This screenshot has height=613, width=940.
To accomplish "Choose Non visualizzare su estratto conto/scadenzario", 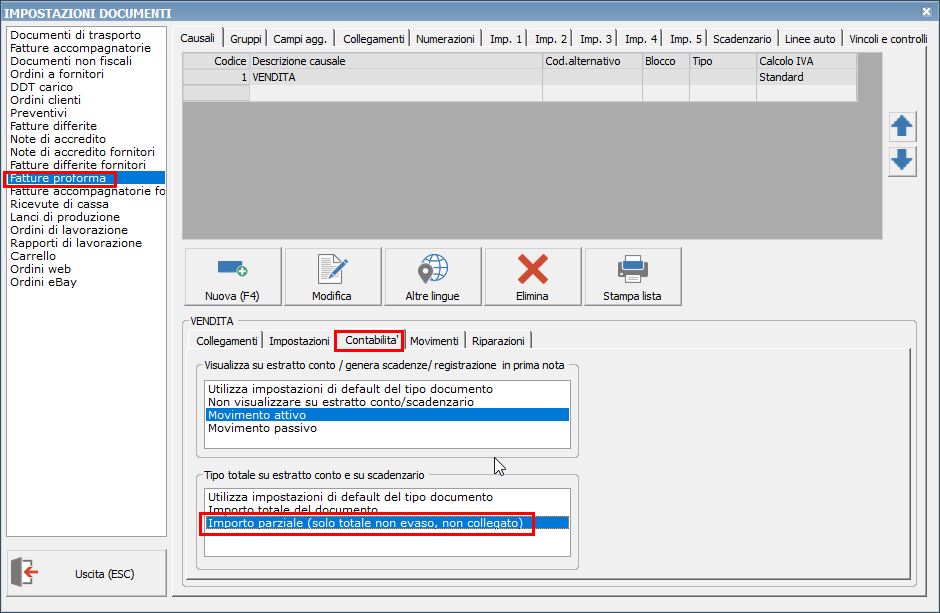I will coord(387,402).
